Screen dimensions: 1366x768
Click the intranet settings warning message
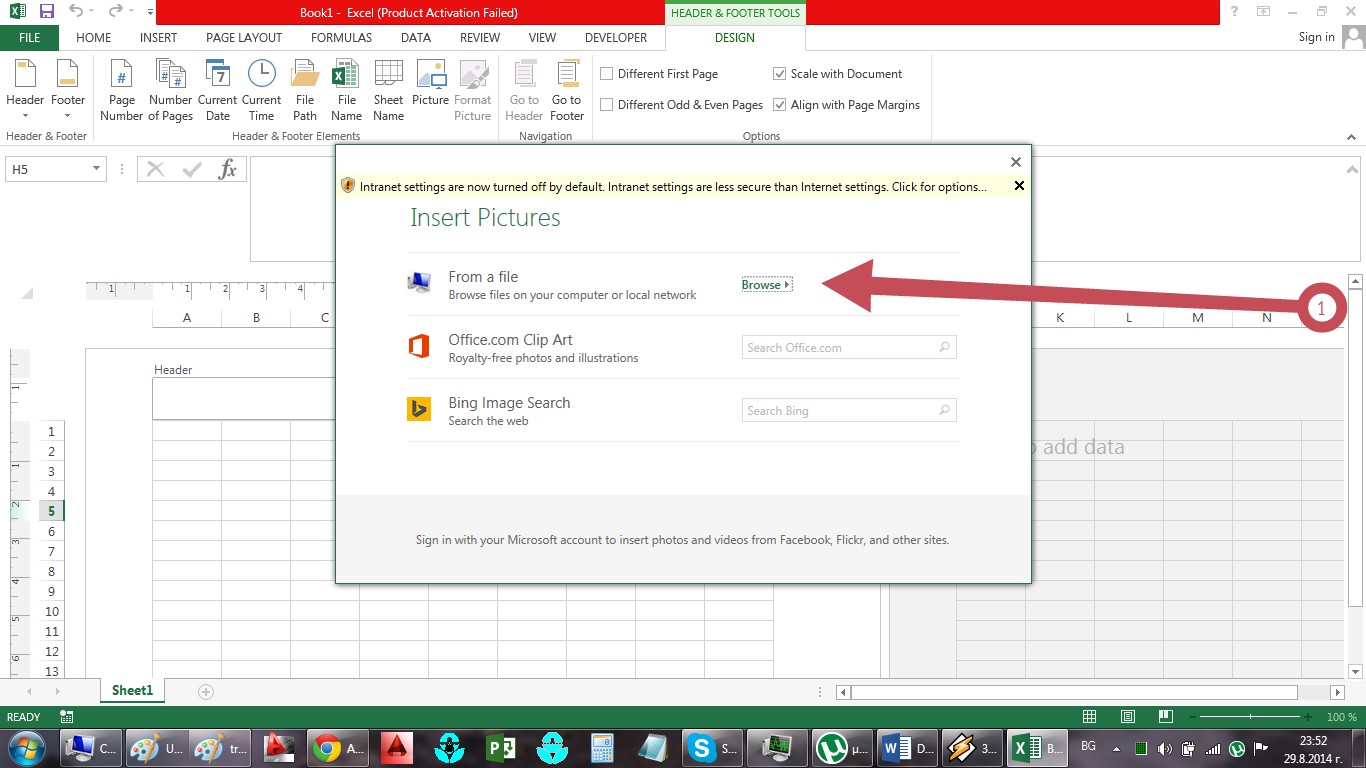[x=673, y=186]
